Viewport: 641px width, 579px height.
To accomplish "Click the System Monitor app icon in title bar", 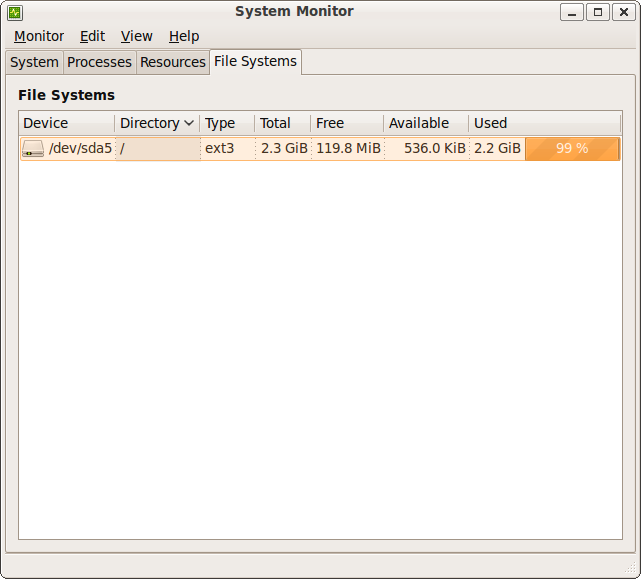I will coord(15,13).
